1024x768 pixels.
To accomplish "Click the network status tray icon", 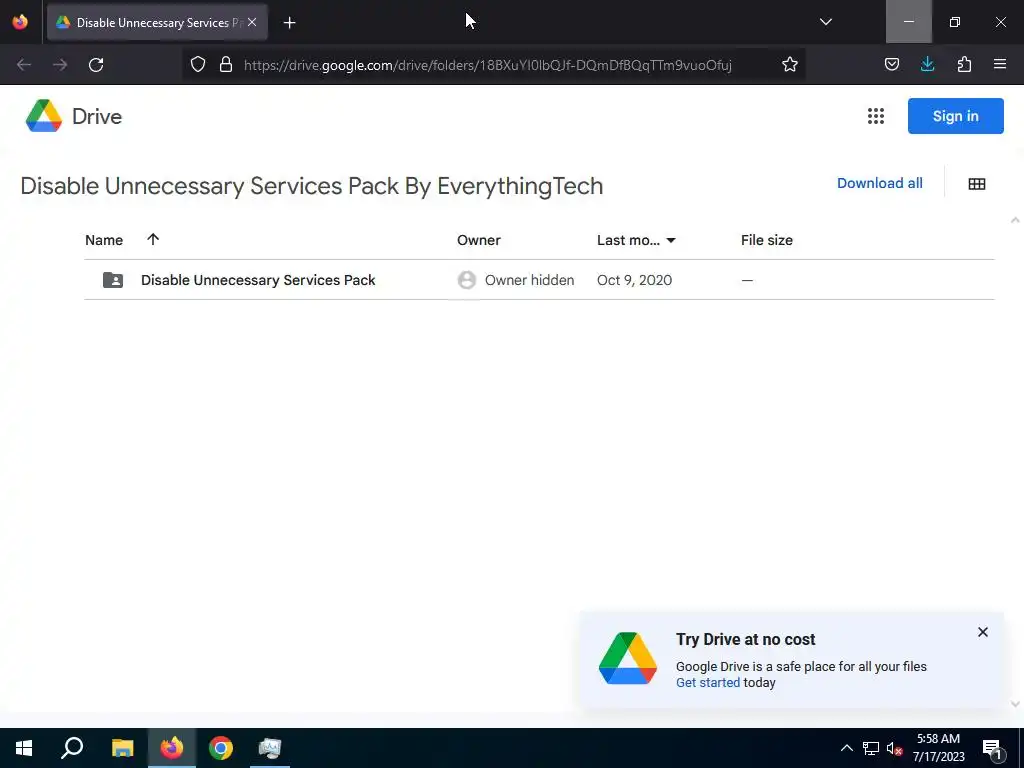I will [x=871, y=748].
